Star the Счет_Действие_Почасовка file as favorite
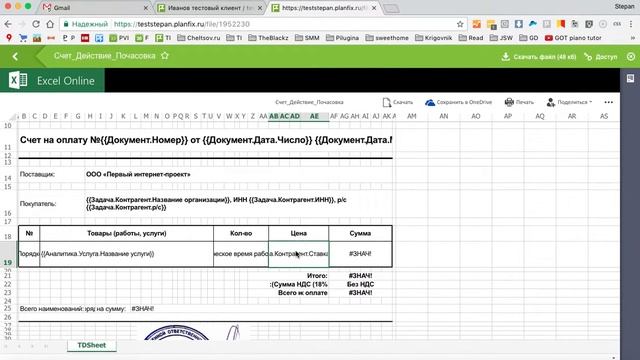Image resolution: width=640 pixels, height=360 pixels. pos(165,56)
